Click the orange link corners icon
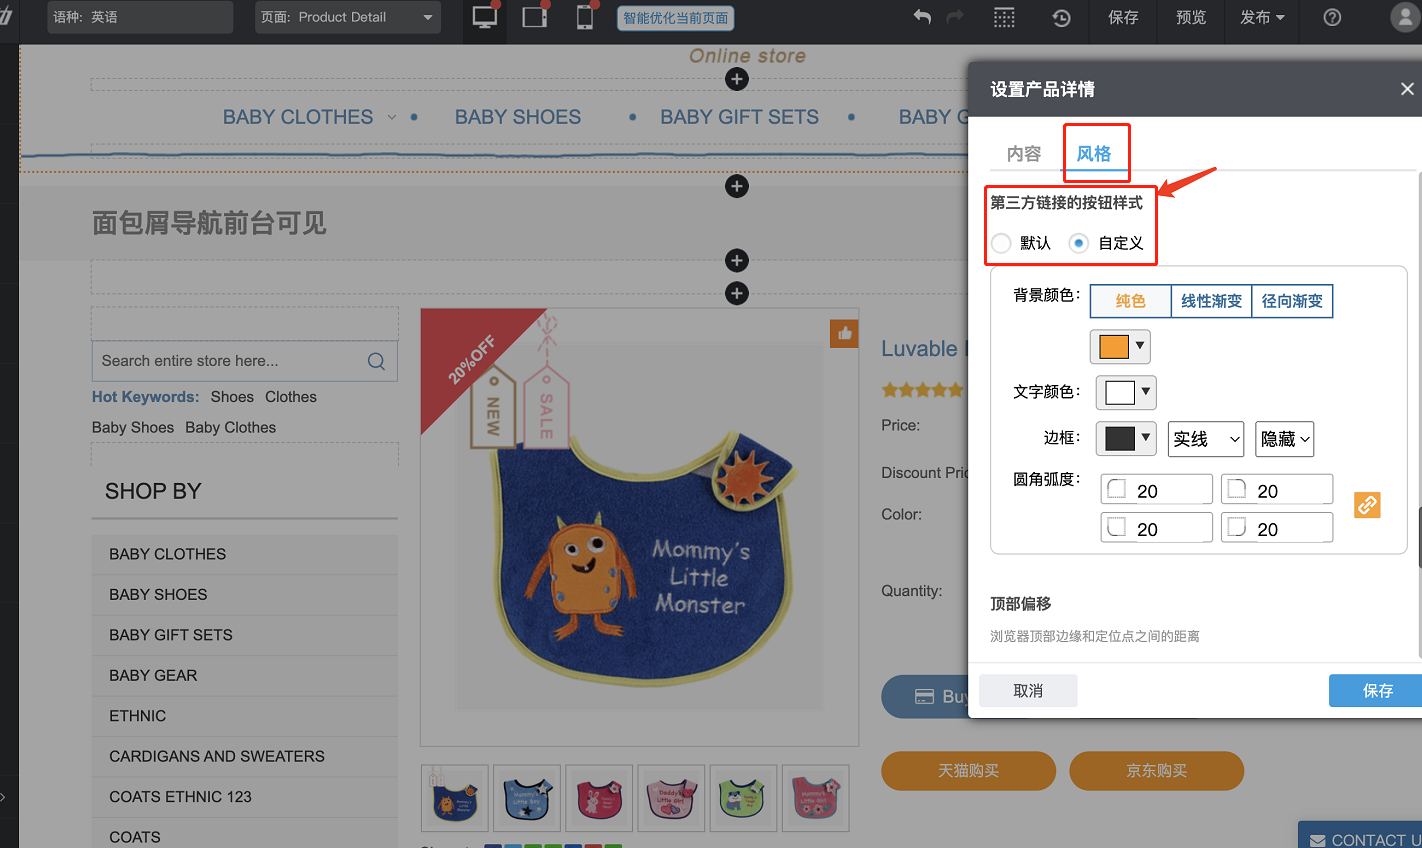The width and height of the screenshot is (1422, 848). point(1367,505)
